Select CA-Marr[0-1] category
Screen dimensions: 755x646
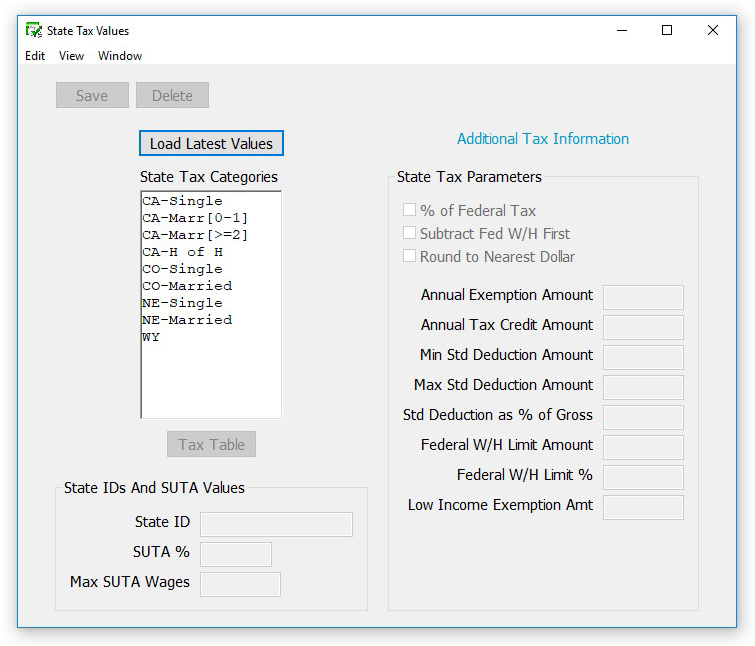pos(211,218)
